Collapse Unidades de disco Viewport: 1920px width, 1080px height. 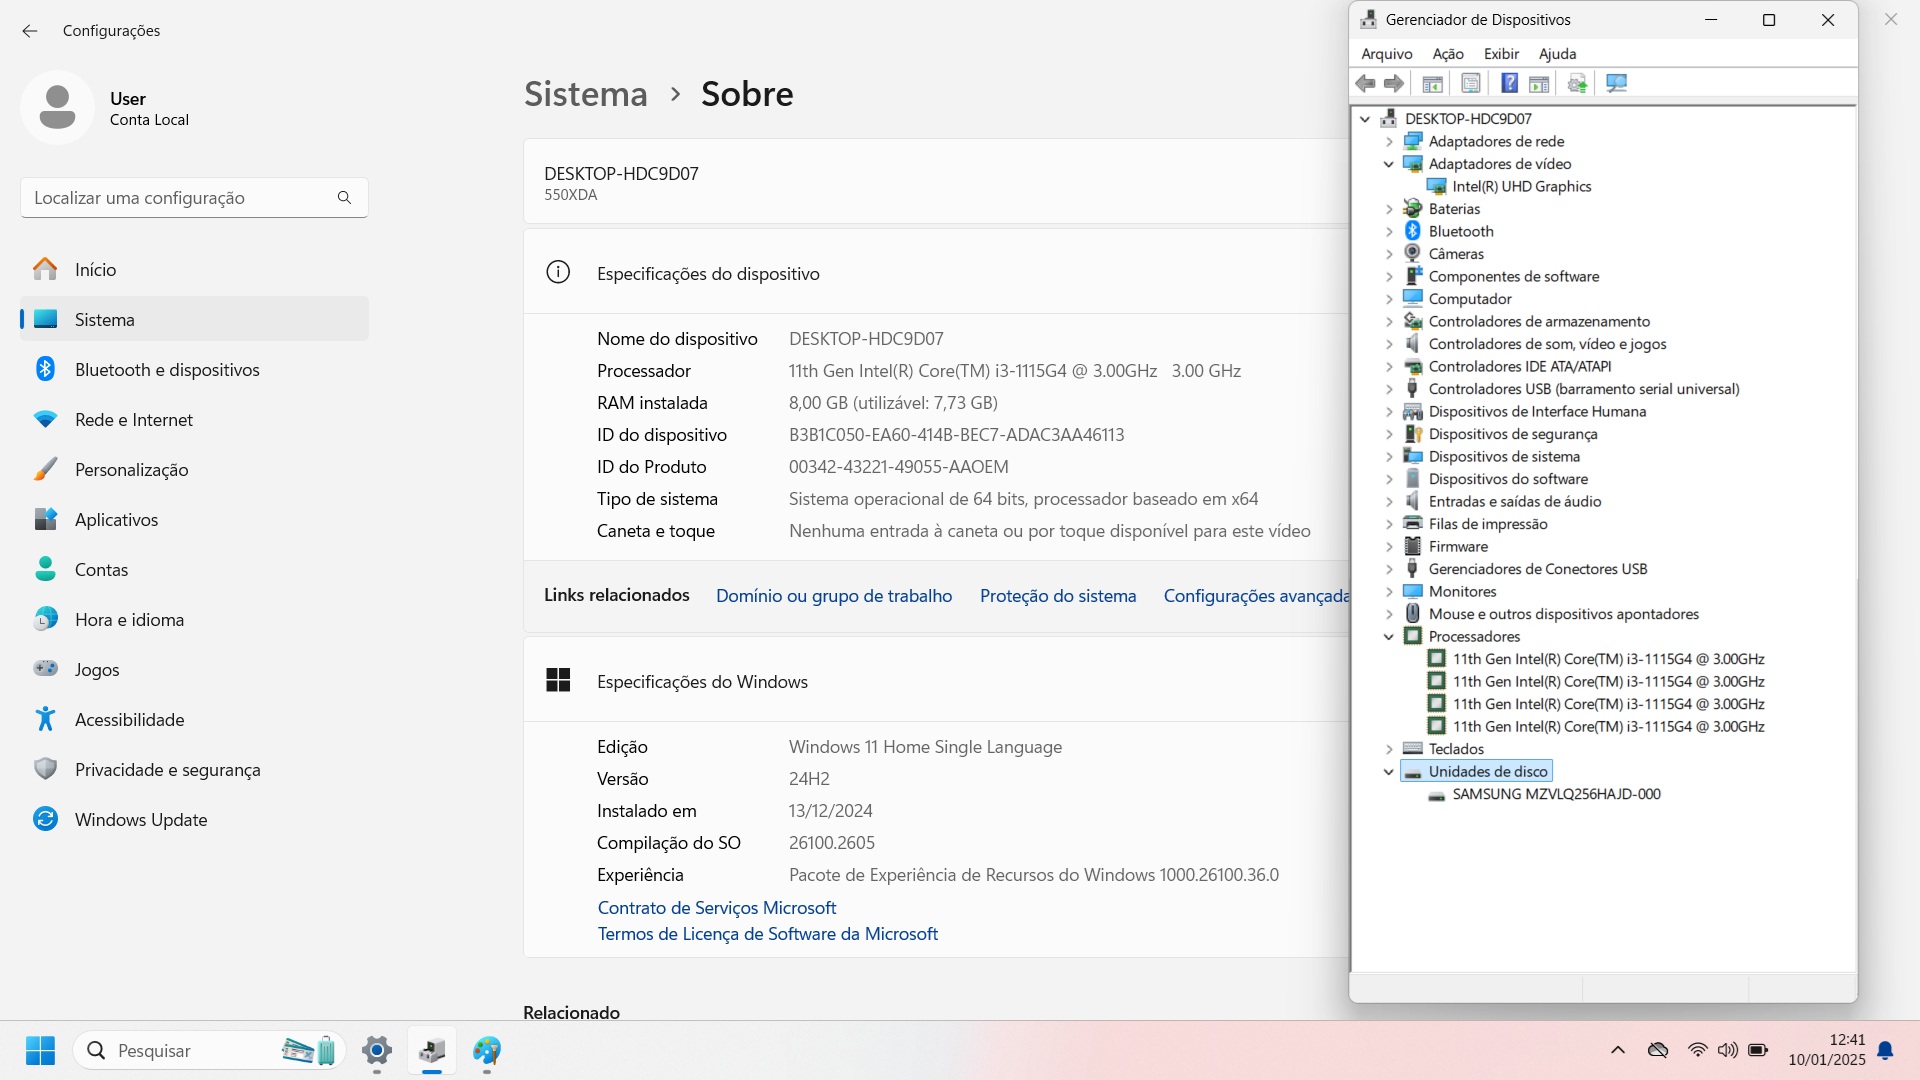click(x=1389, y=772)
